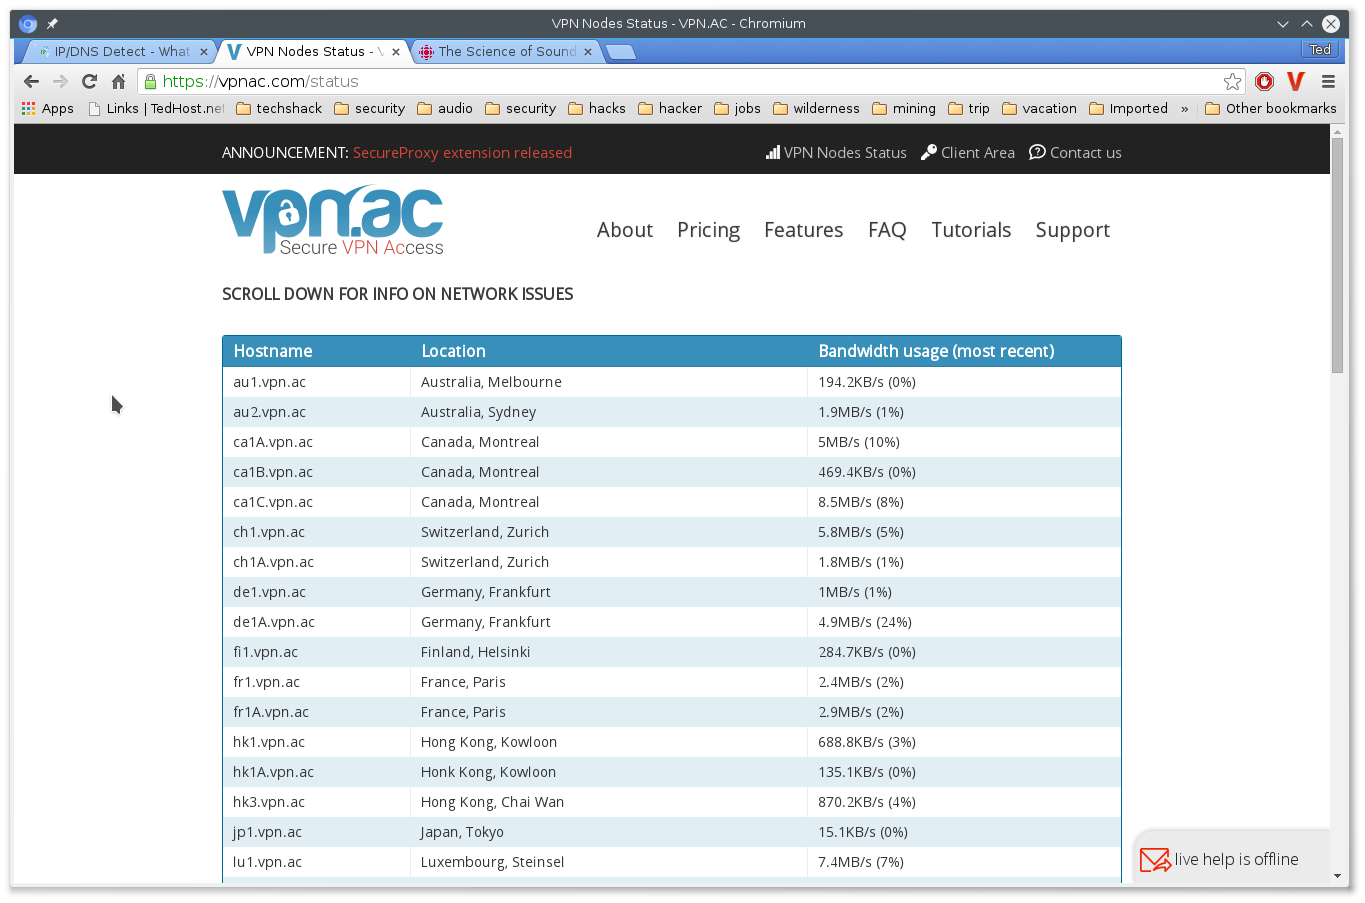This screenshot has width=1365, height=903.
Task: Toggle the pin icon in title bar
Action: pos(52,24)
